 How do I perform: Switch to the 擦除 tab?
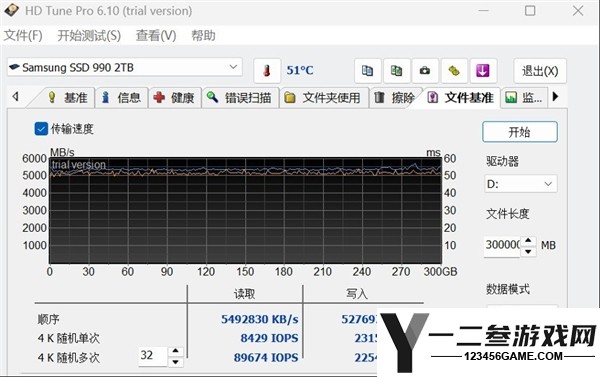[x=395, y=98]
